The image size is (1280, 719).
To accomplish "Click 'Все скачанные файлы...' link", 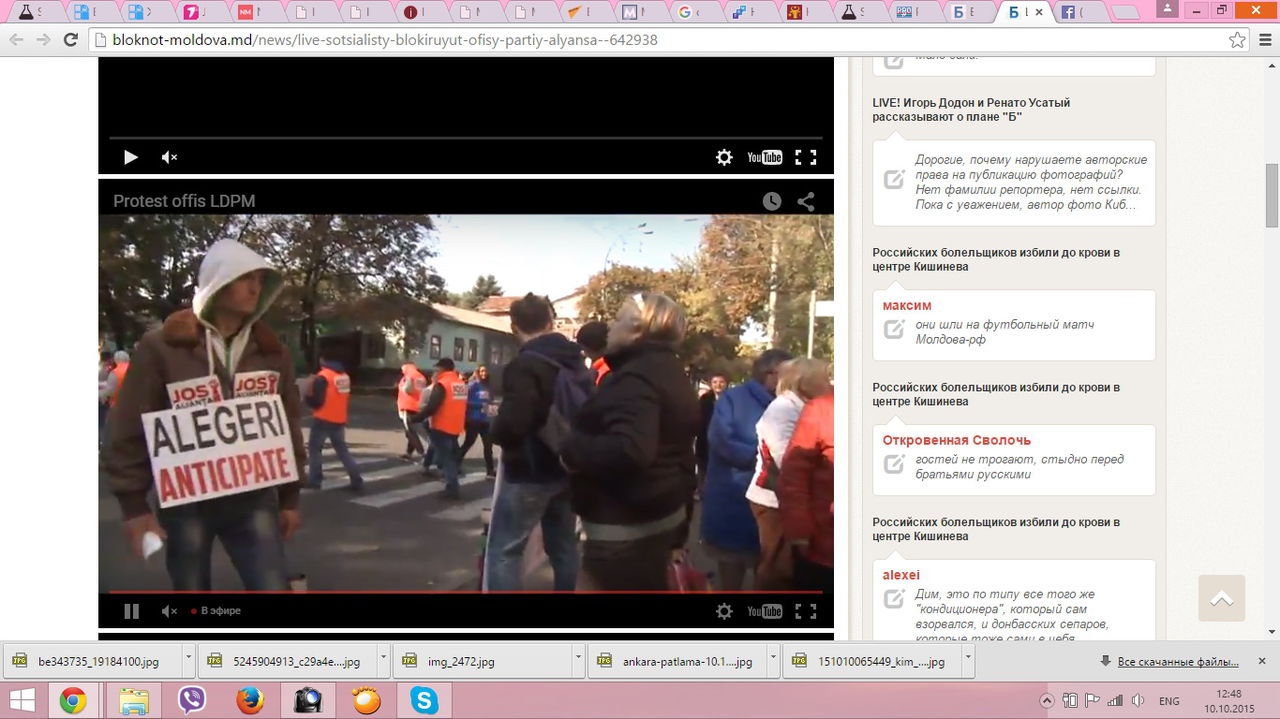I will (1177, 662).
